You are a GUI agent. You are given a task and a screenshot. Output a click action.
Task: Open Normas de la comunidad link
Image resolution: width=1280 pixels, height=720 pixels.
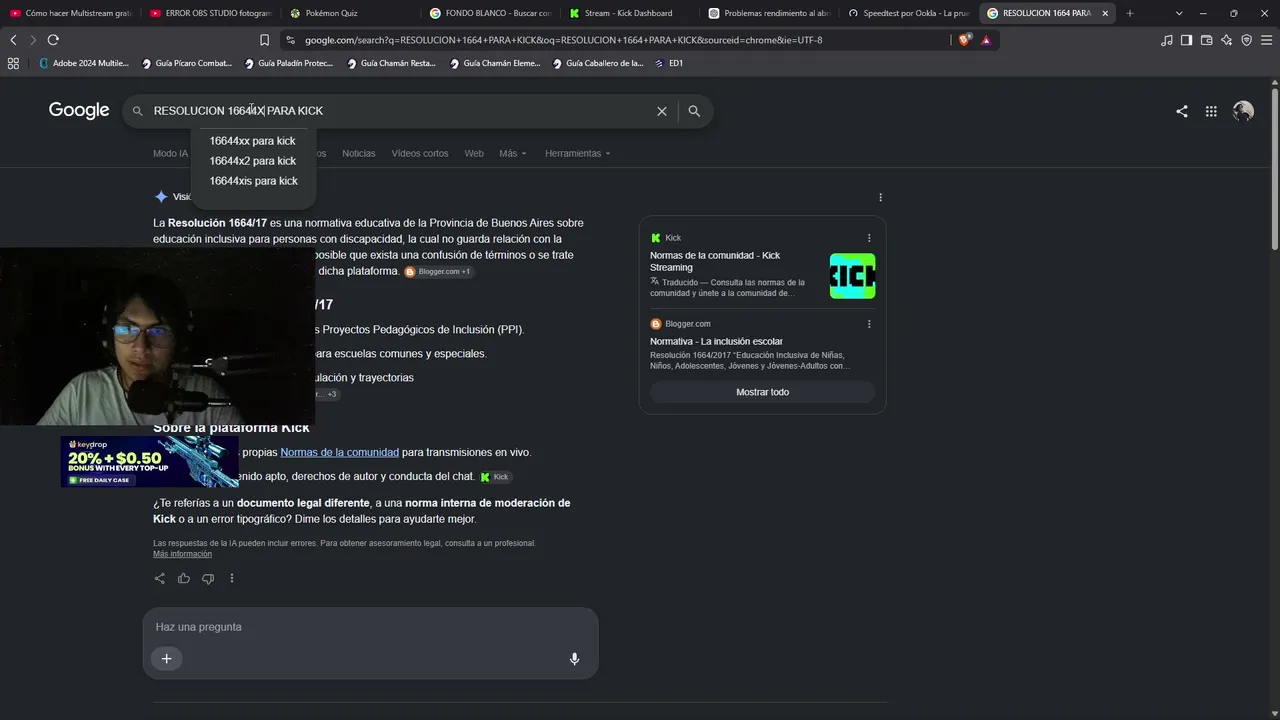[x=339, y=452]
